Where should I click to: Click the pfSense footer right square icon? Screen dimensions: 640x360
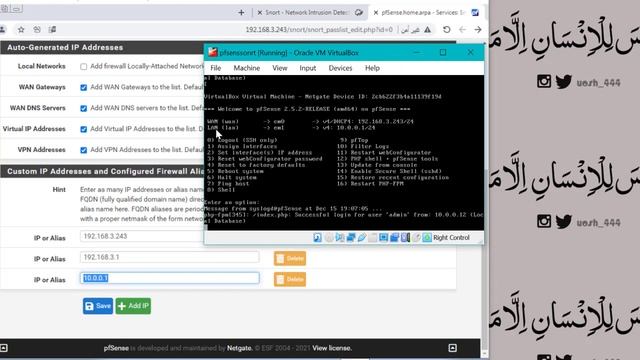coord(452,348)
